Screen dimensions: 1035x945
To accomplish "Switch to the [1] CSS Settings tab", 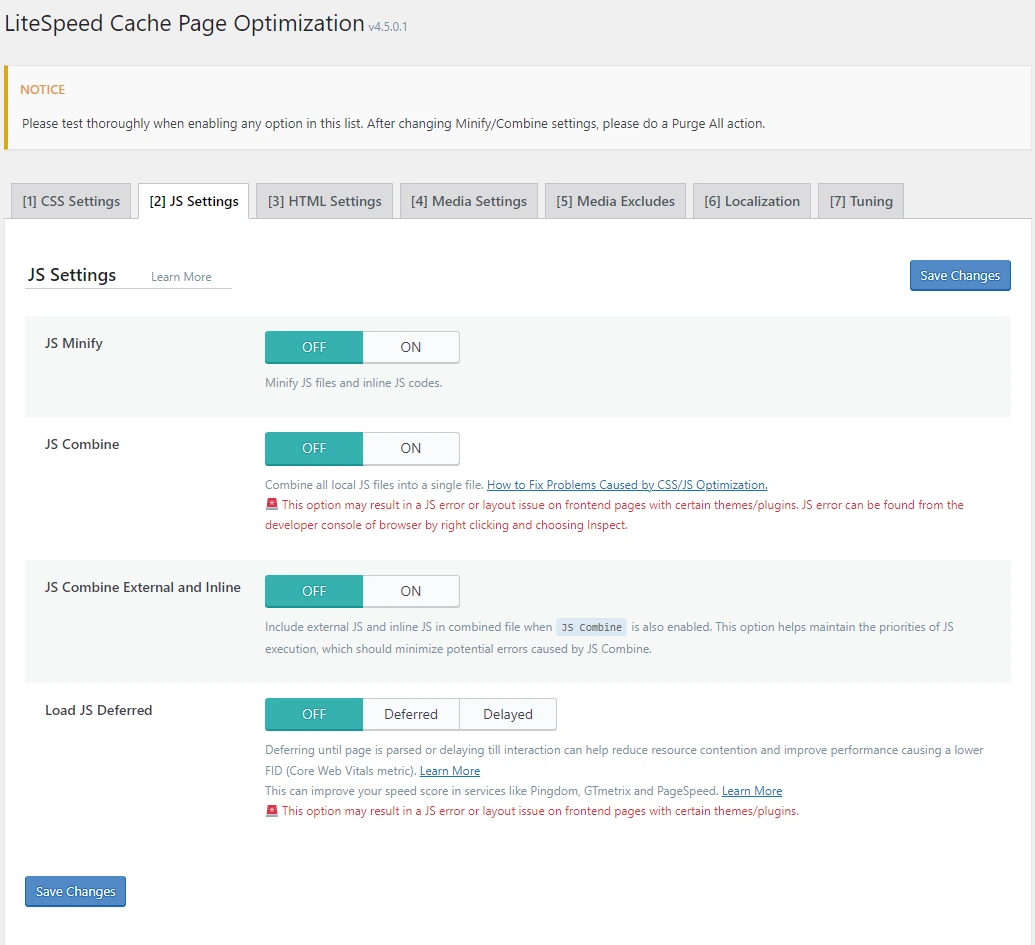I will pos(71,201).
